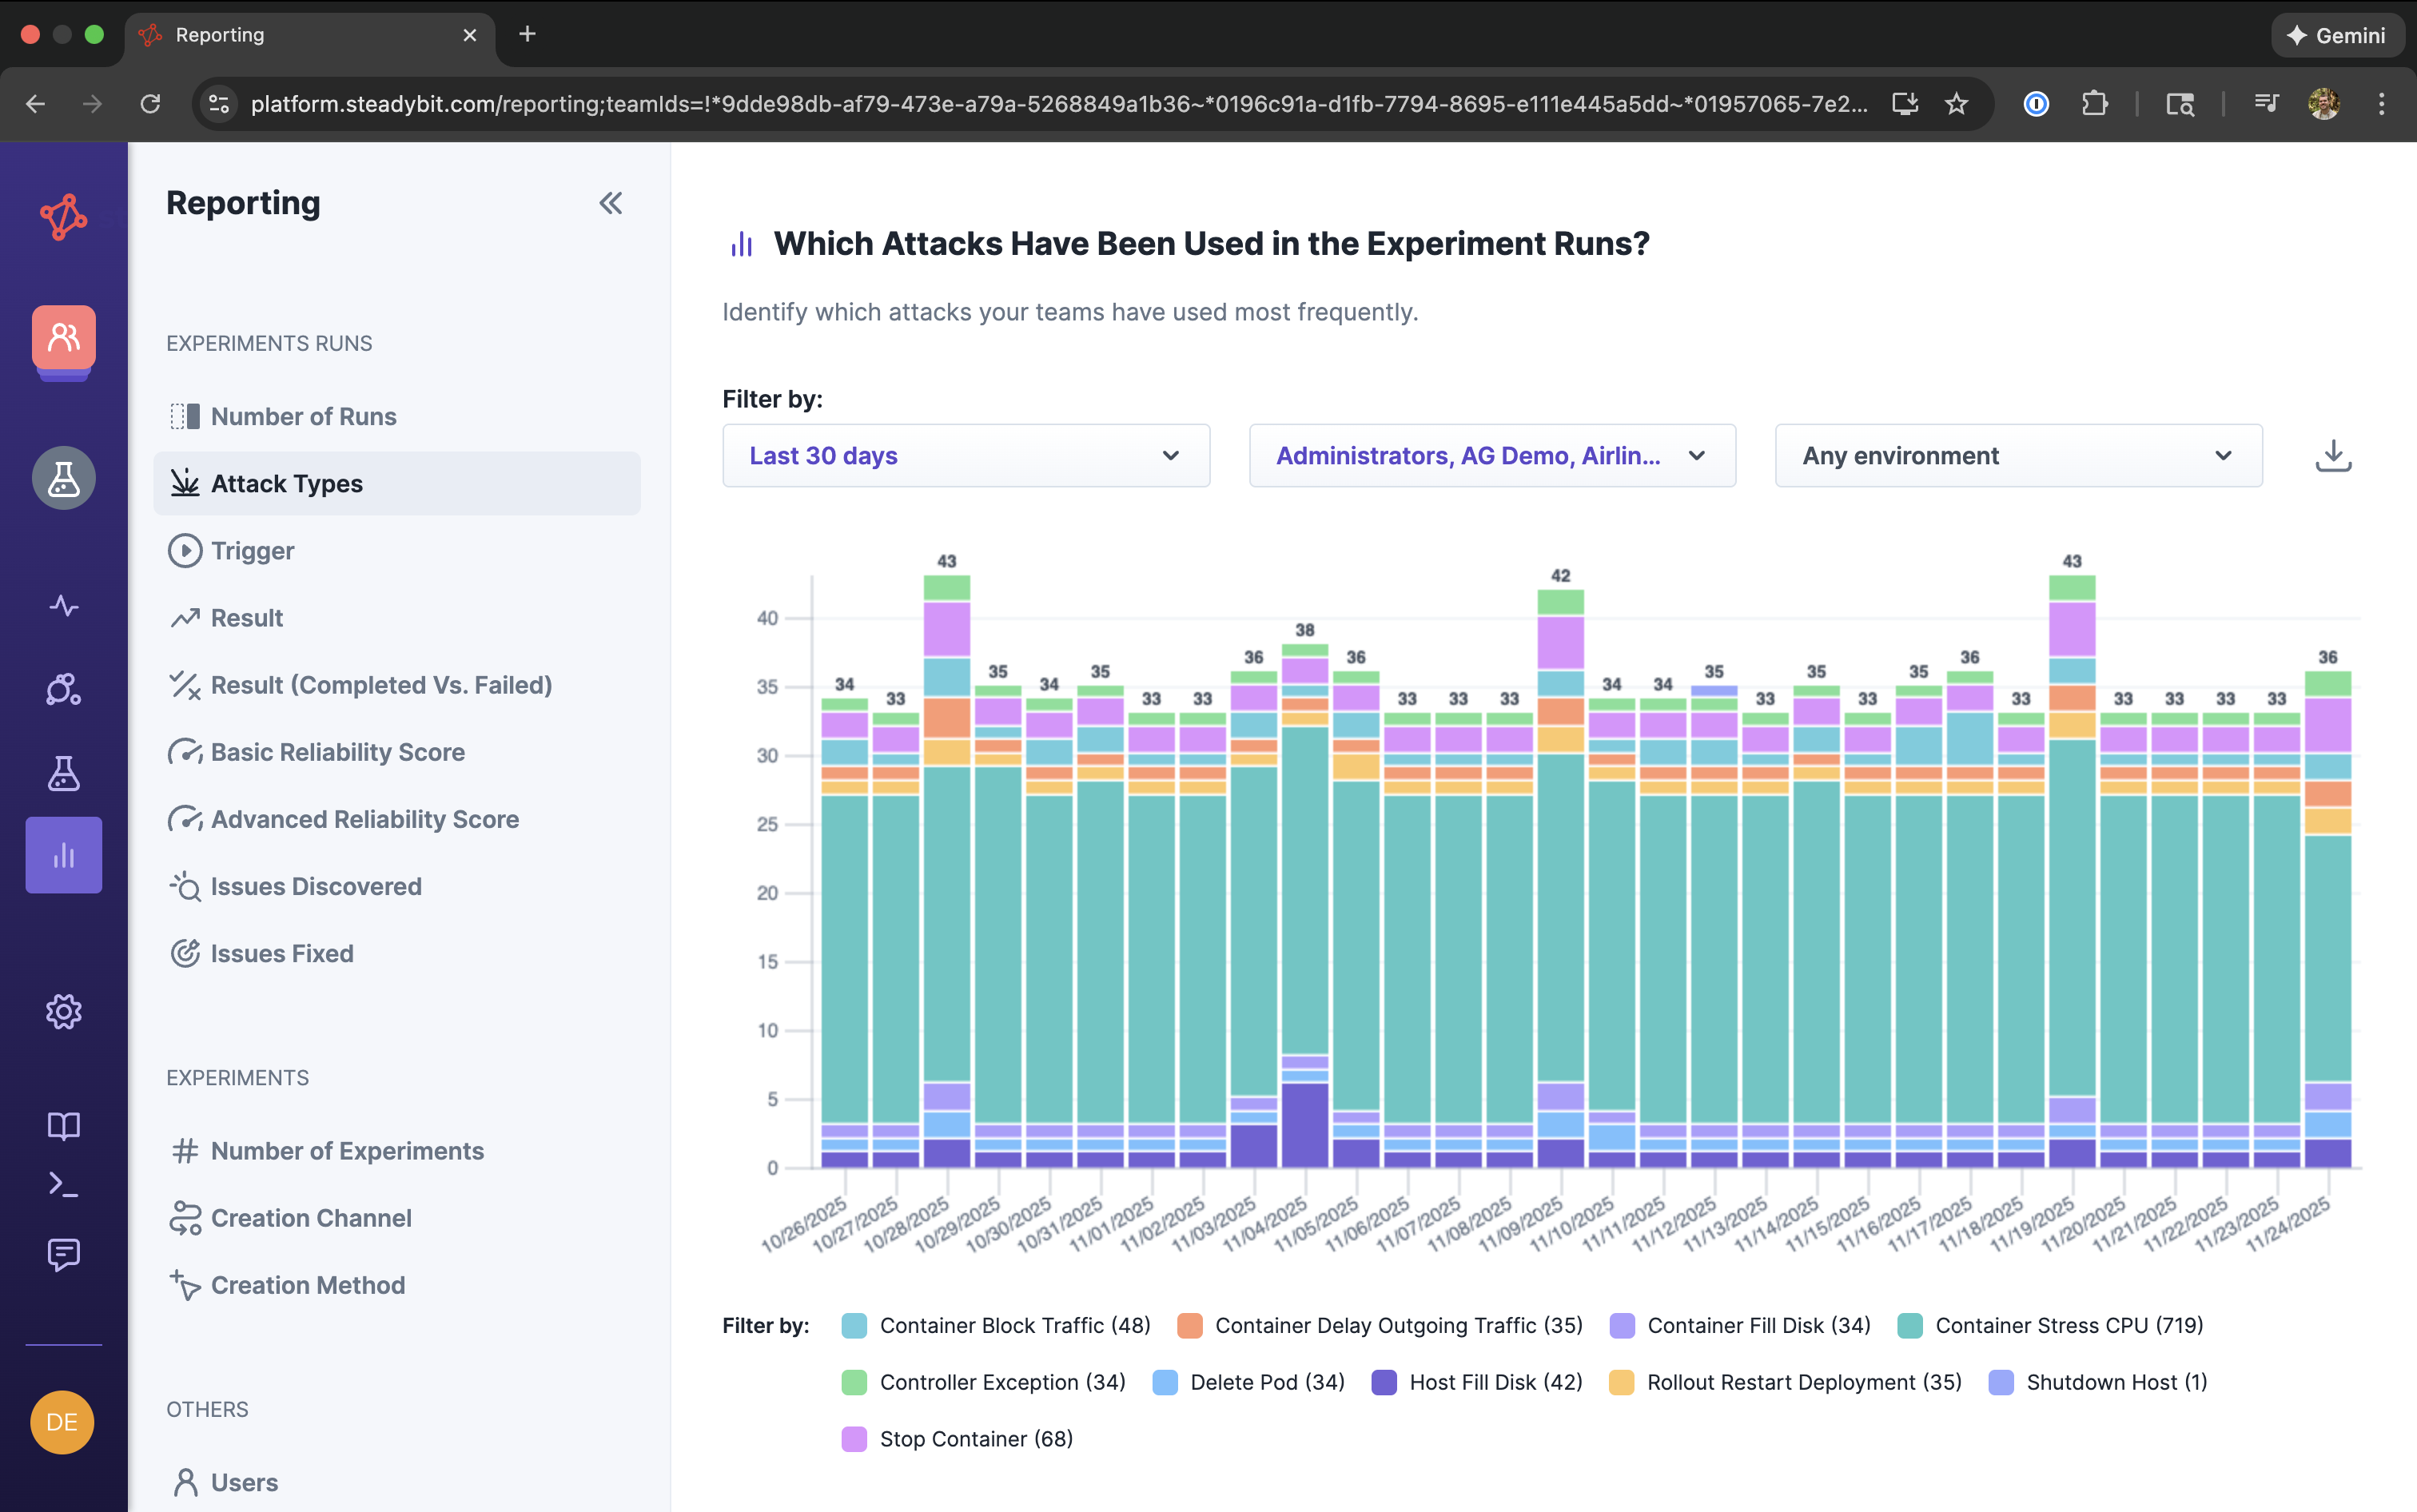Open the Issues Discovered report

tap(316, 886)
